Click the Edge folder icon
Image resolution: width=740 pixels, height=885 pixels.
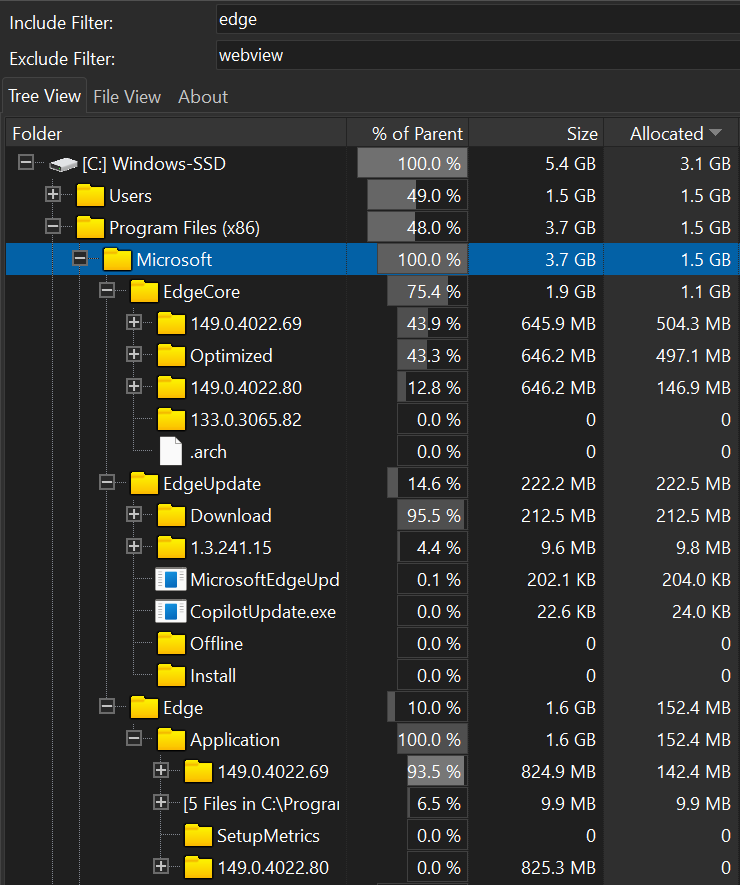tap(145, 708)
